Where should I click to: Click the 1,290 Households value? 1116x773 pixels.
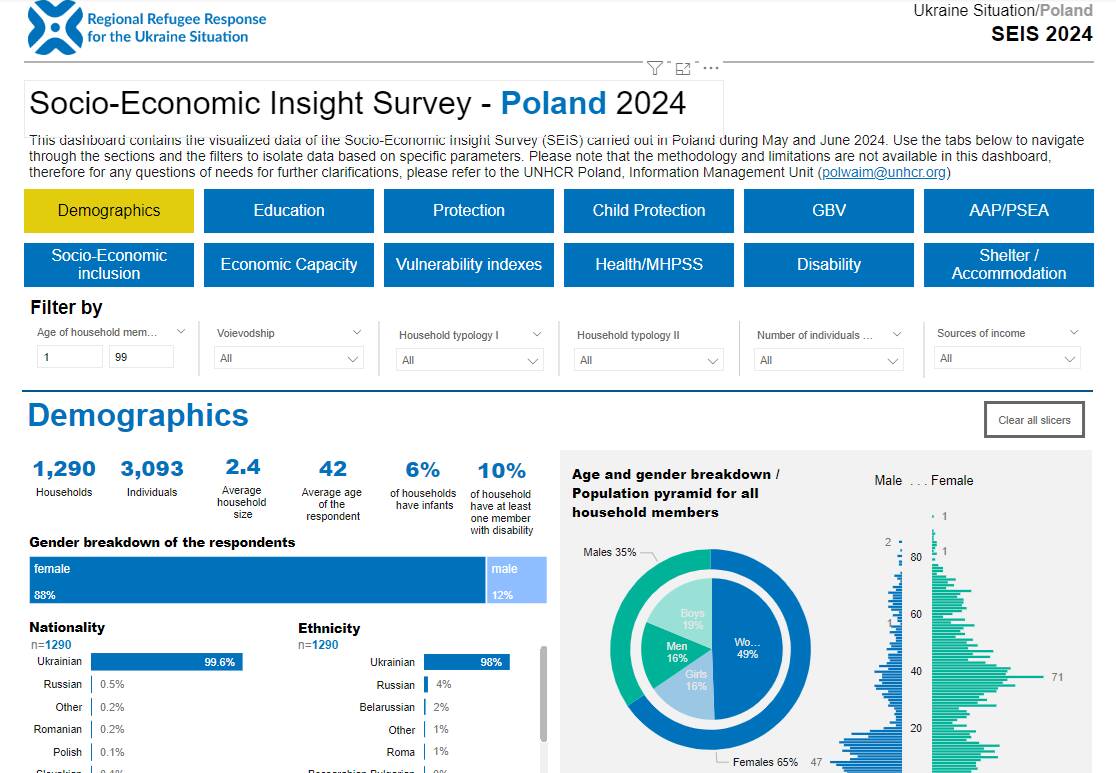tap(64, 468)
